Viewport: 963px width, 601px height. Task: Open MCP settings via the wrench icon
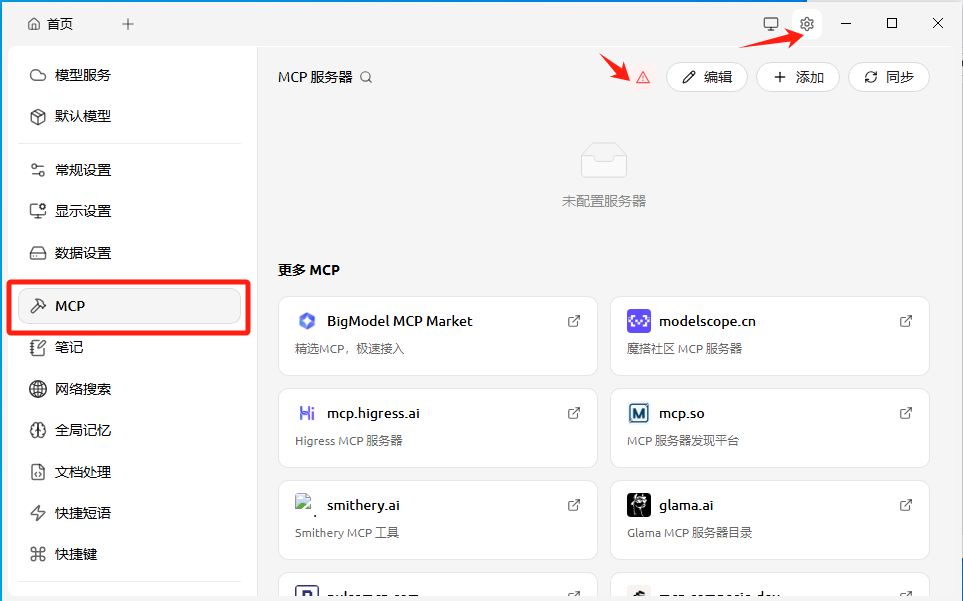(x=36, y=305)
